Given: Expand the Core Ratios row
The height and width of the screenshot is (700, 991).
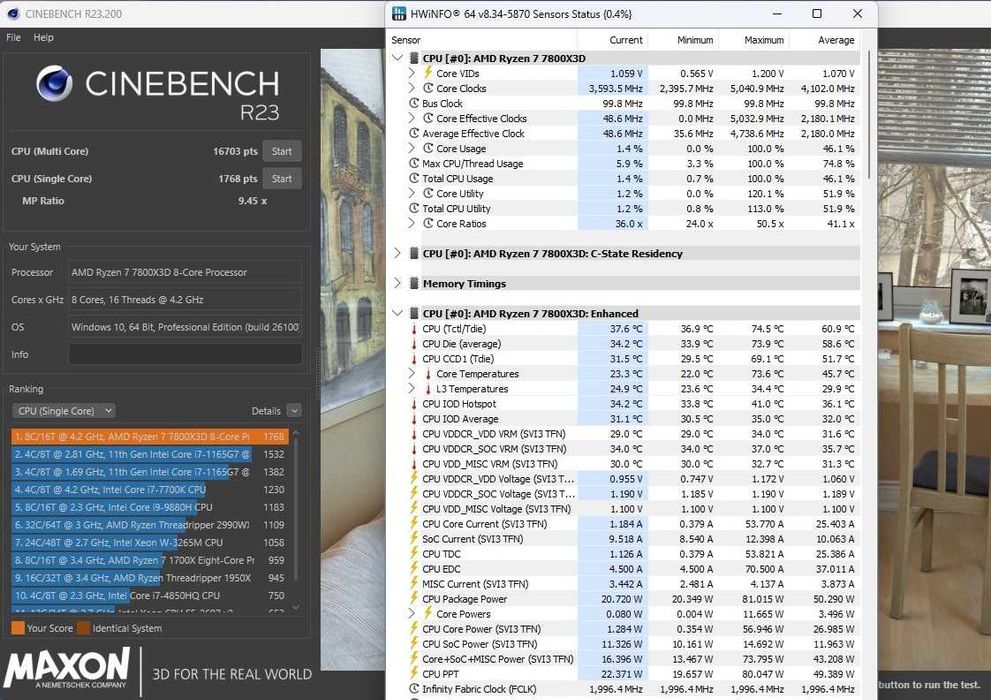Looking at the screenshot, I should click(x=411, y=224).
